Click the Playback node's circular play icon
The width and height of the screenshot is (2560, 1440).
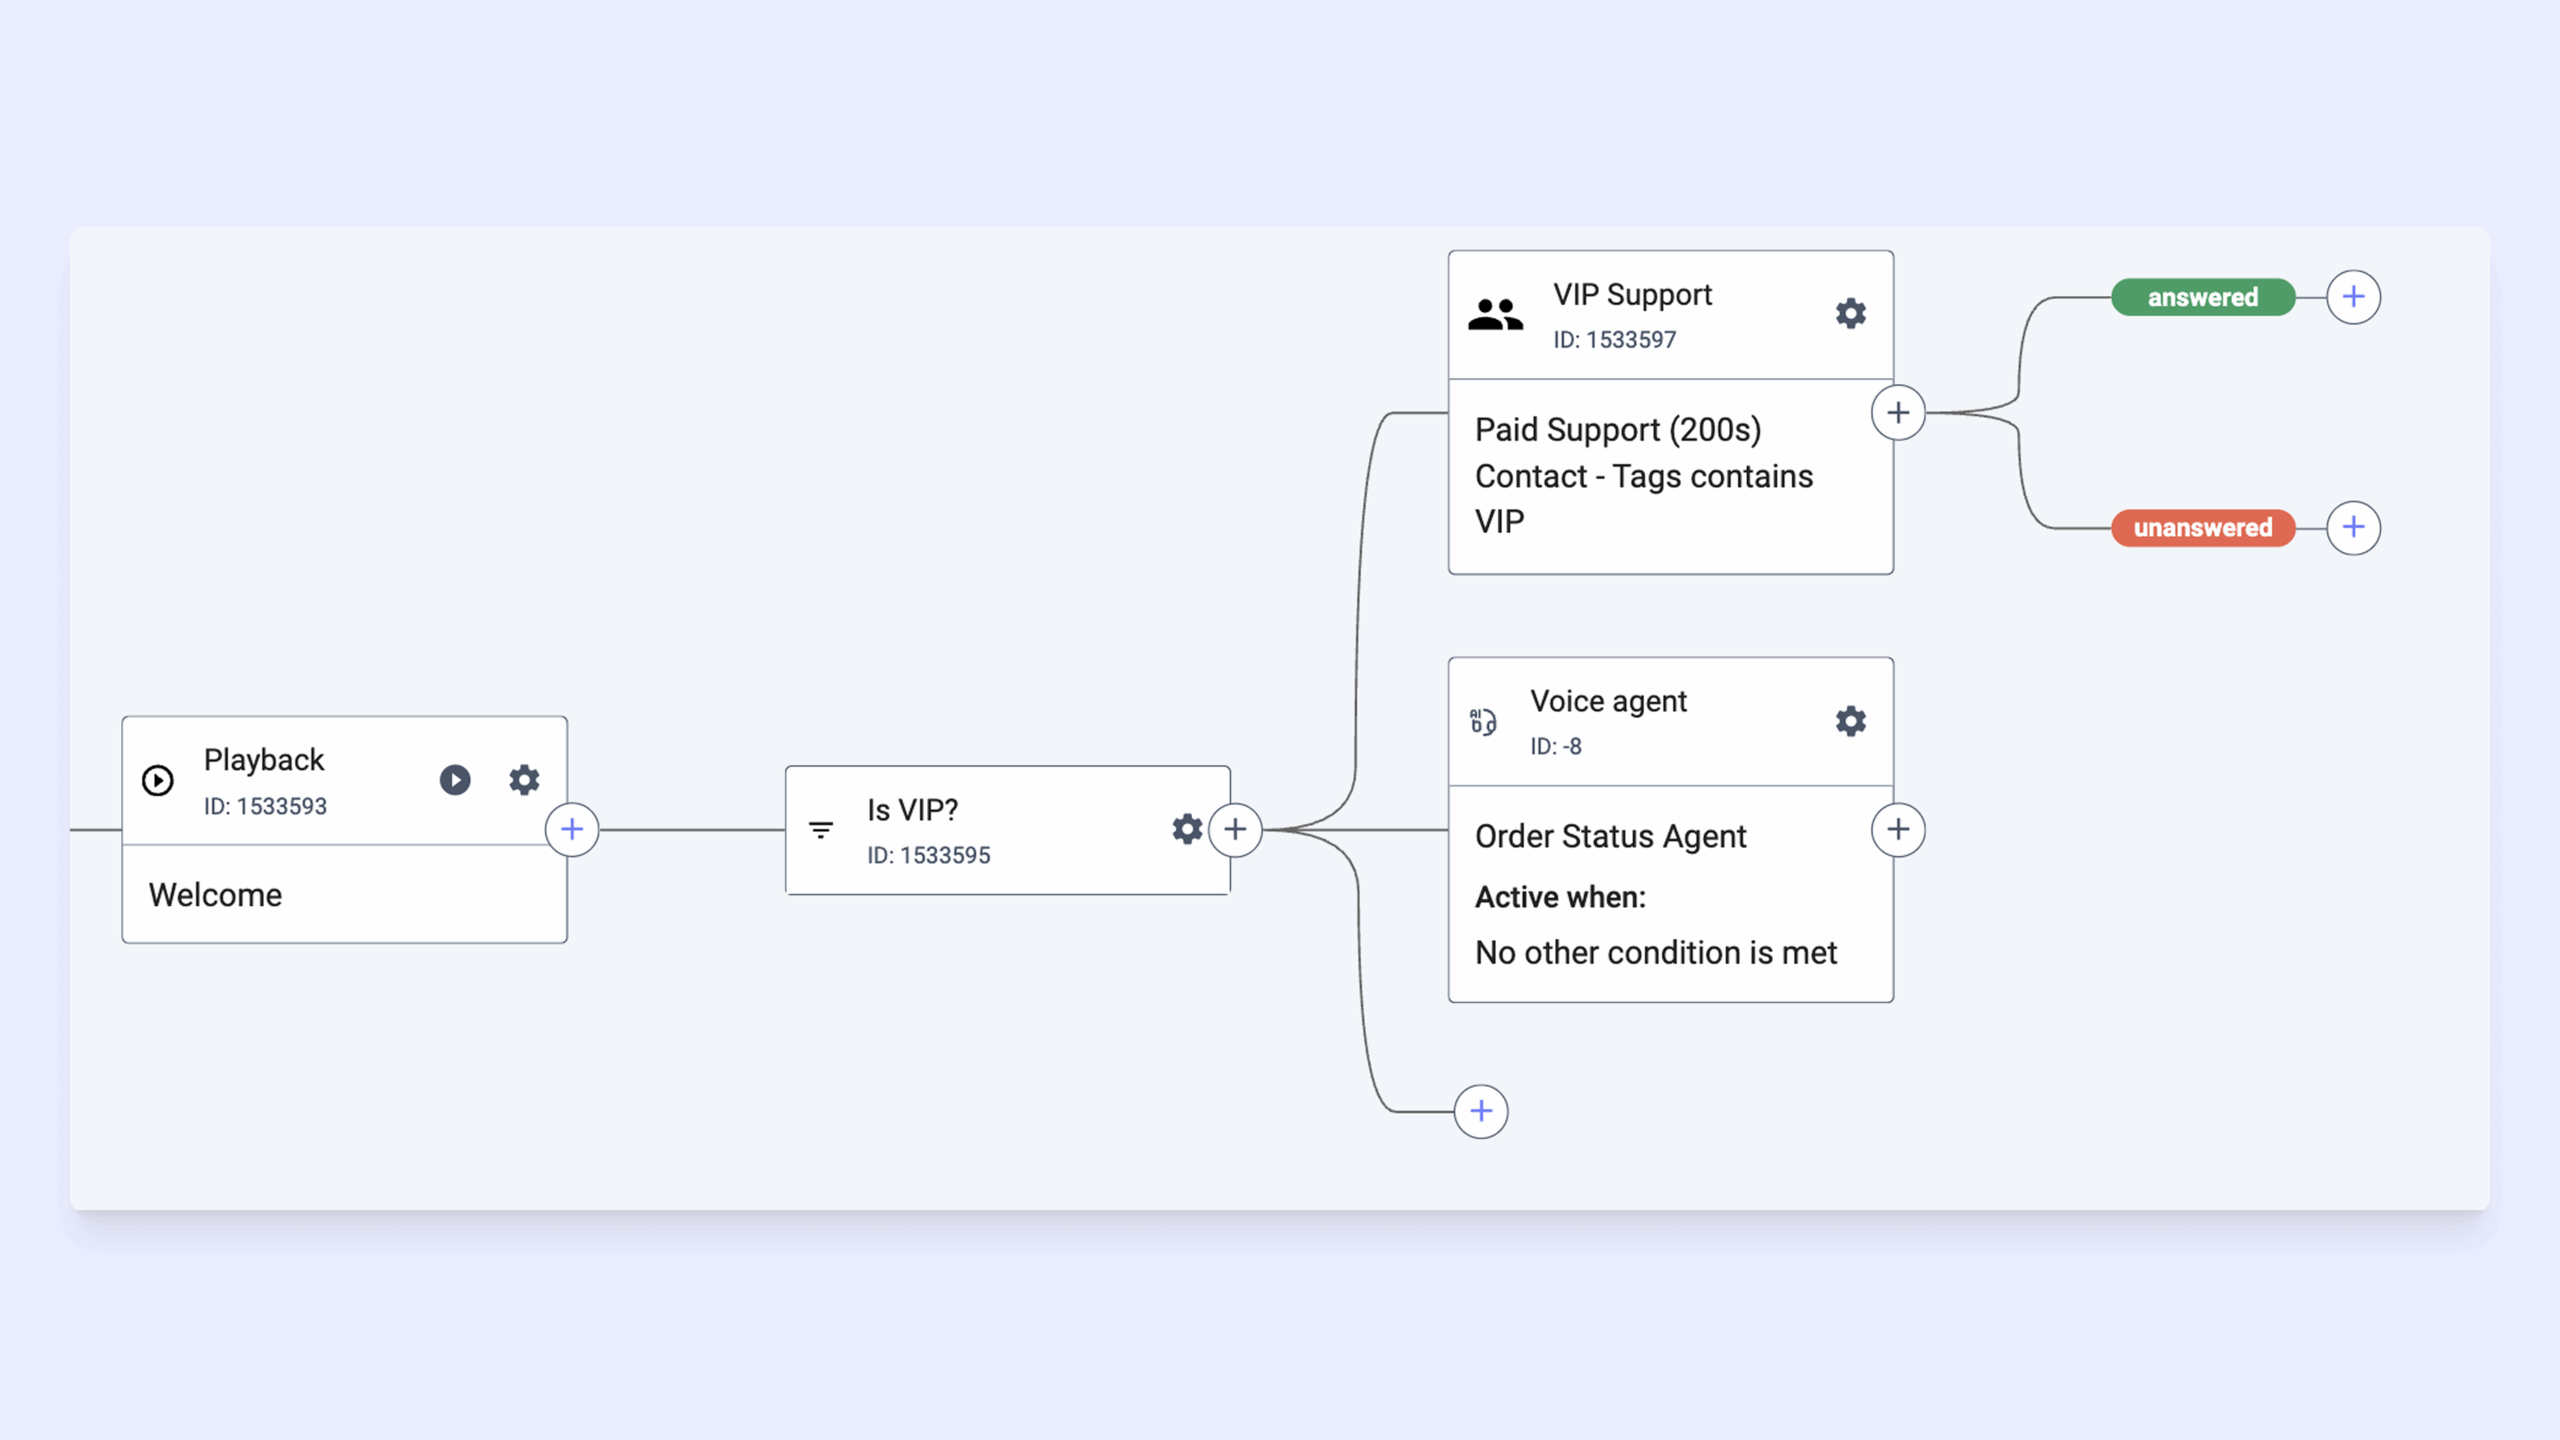pyautogui.click(x=158, y=780)
